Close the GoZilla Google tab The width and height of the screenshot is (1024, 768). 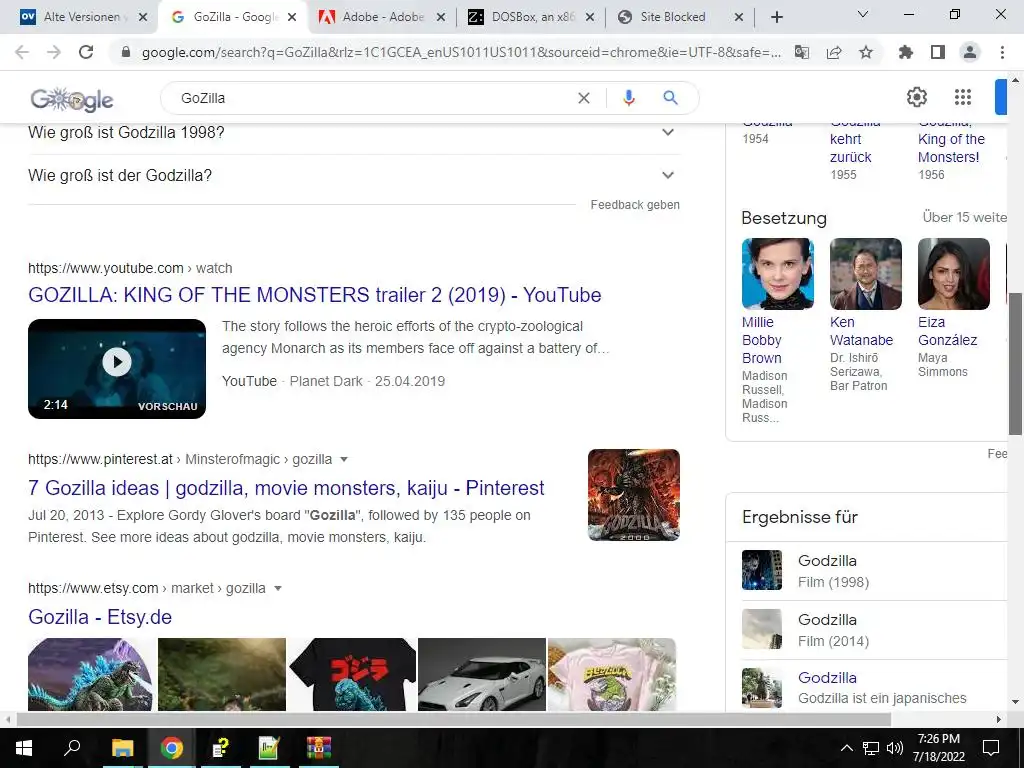point(292,18)
